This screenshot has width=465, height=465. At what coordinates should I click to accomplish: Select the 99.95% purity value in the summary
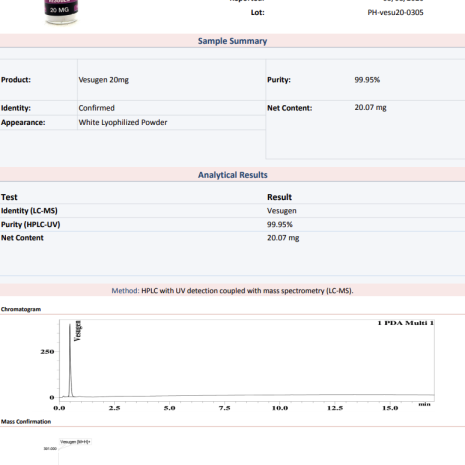(x=367, y=80)
